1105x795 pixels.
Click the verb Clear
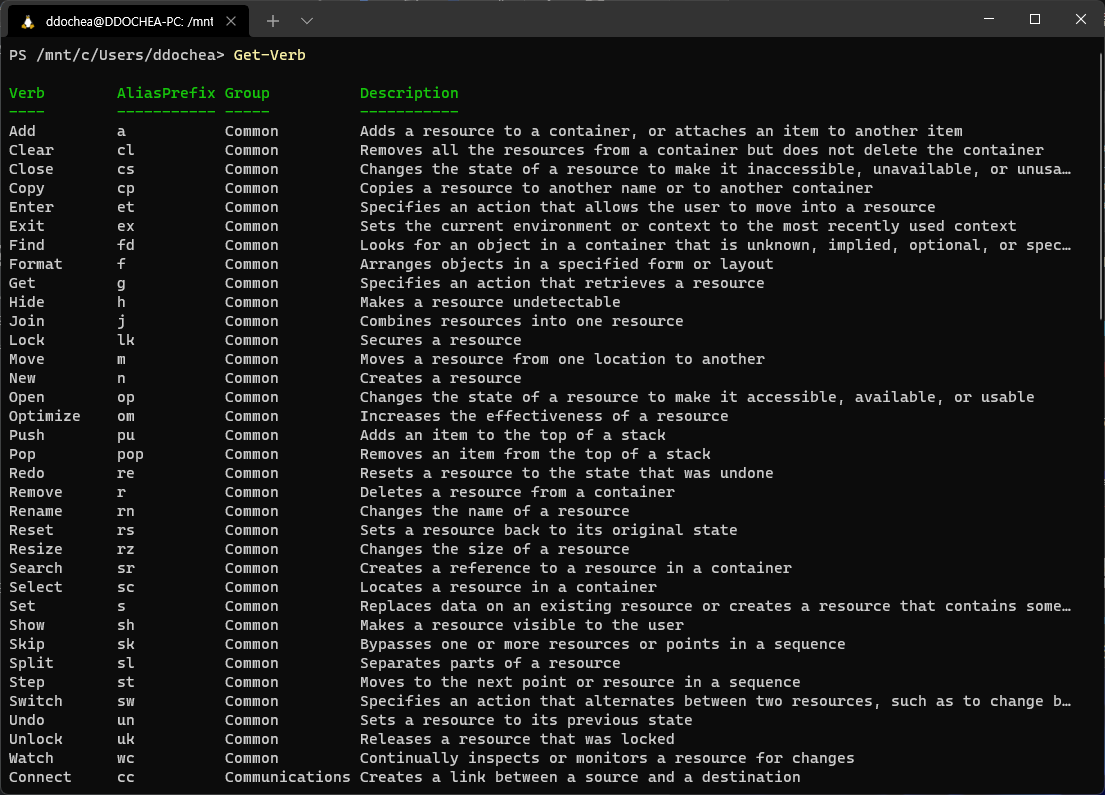click(31, 150)
